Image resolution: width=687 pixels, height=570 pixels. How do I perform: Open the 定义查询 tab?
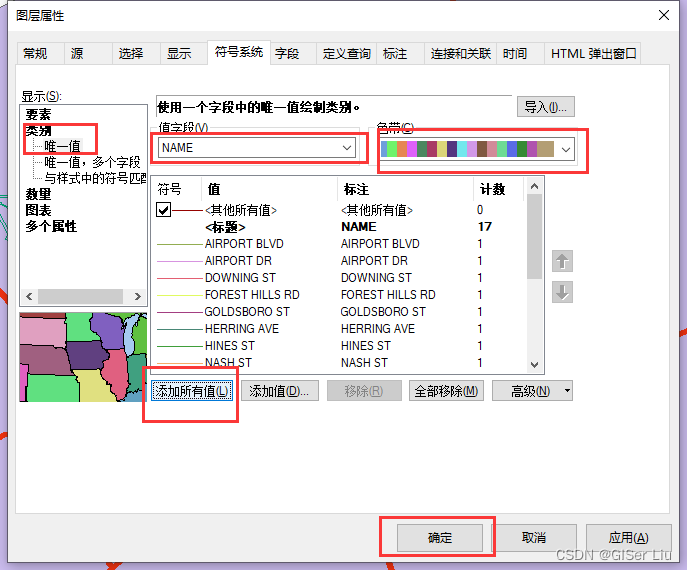tap(346, 53)
